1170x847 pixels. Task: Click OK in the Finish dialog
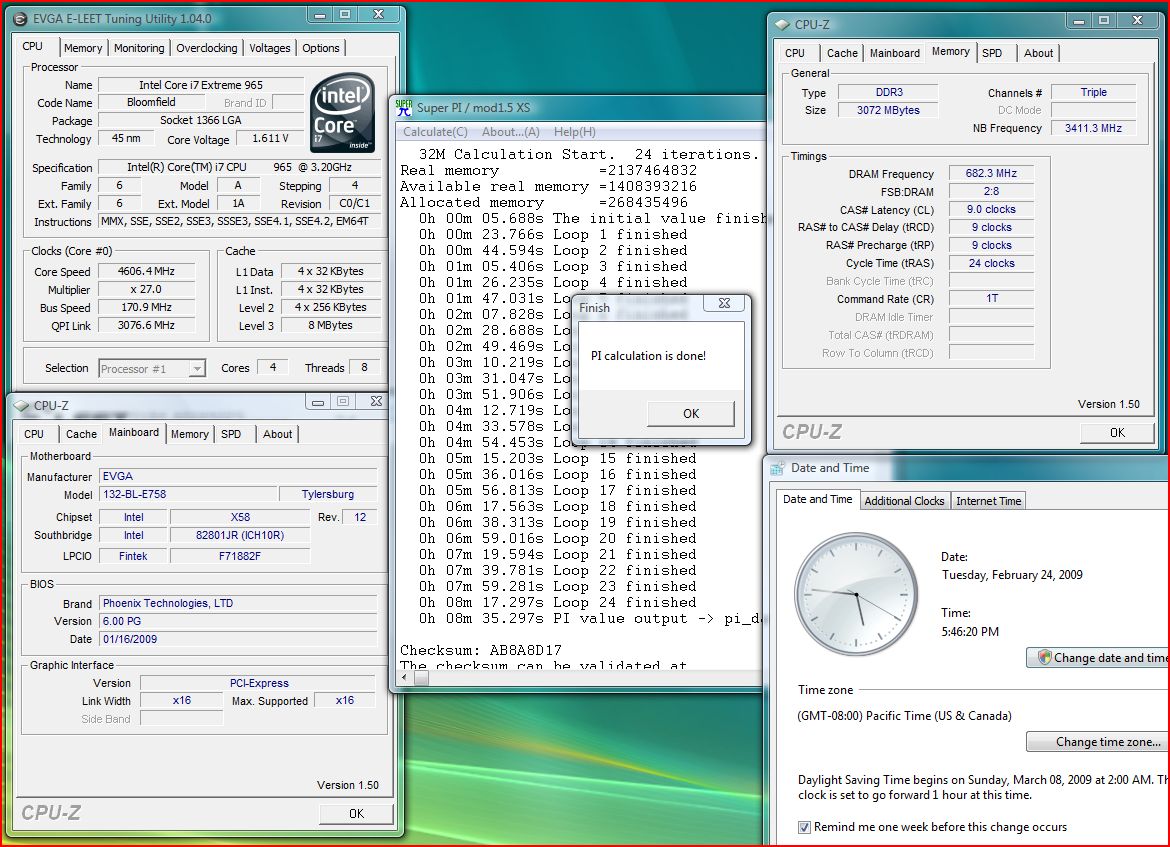691,413
